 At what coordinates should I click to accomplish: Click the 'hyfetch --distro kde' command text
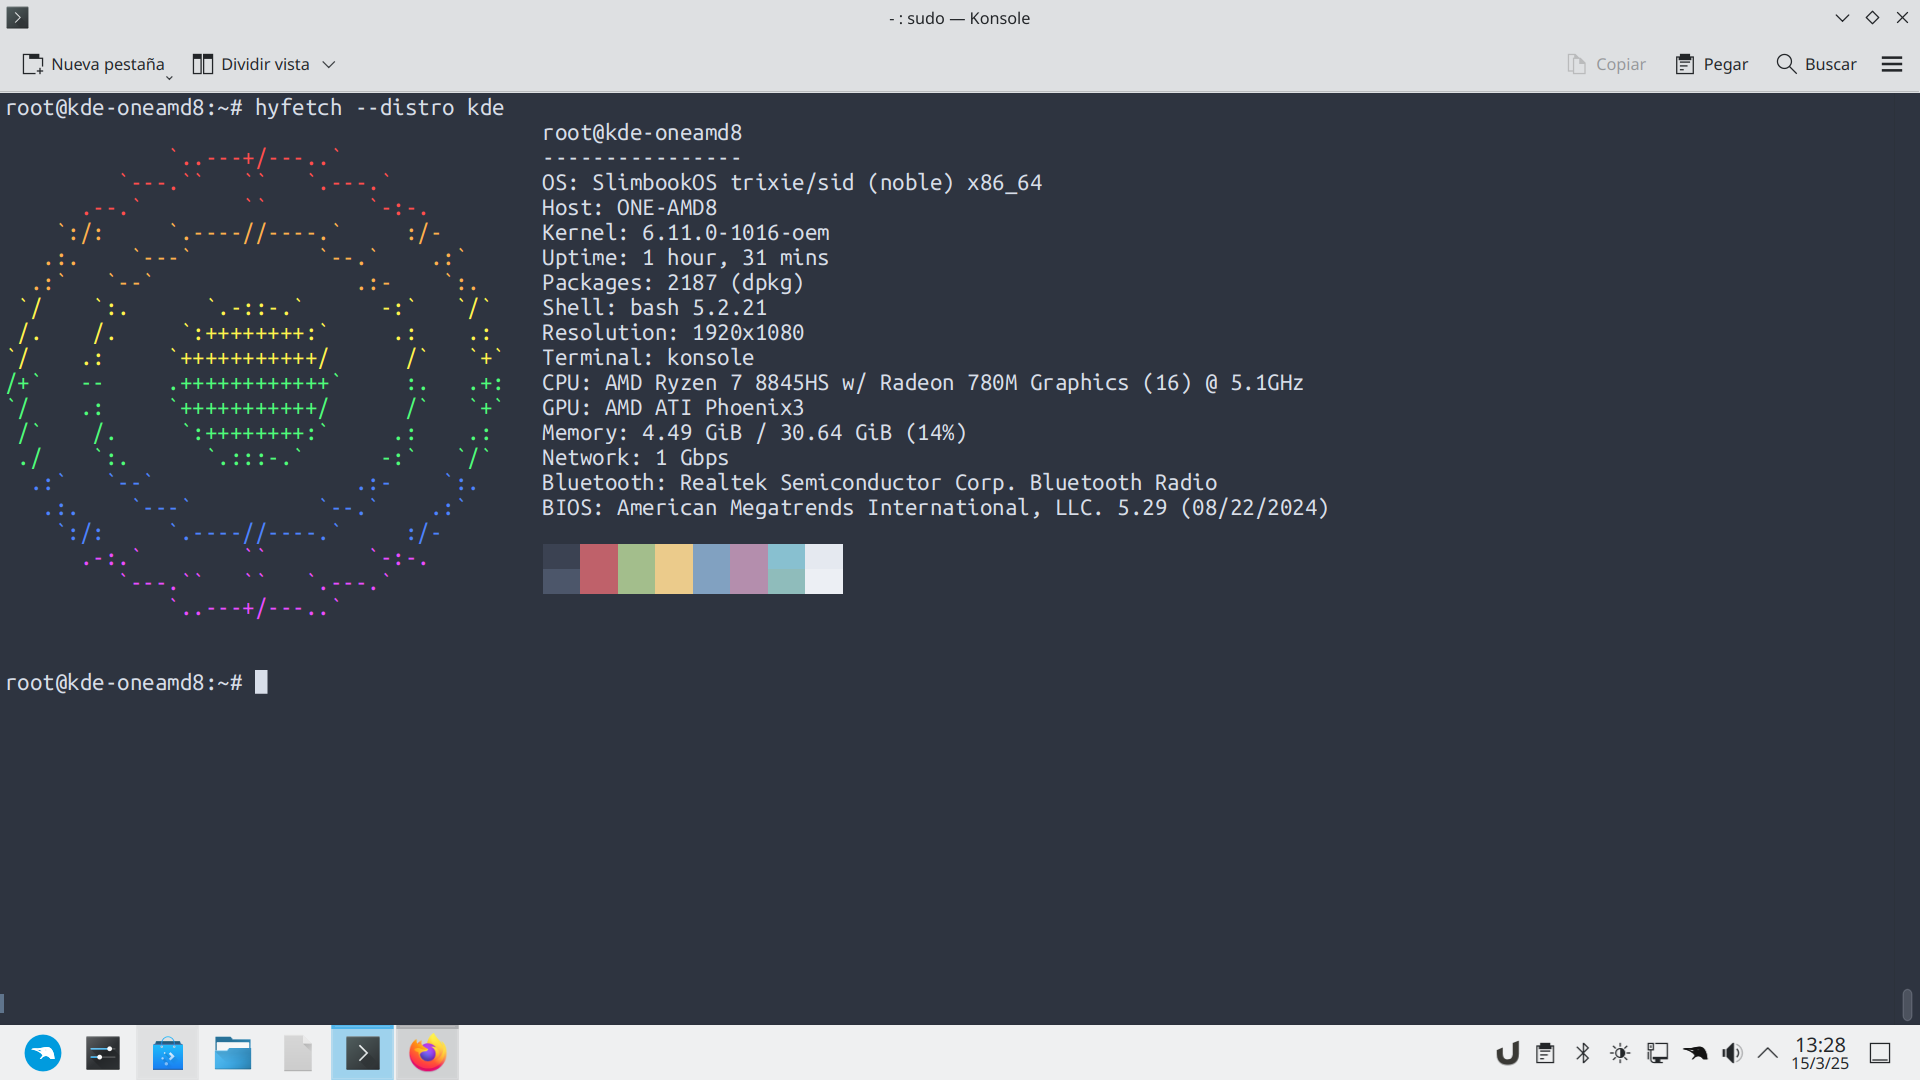379,108
